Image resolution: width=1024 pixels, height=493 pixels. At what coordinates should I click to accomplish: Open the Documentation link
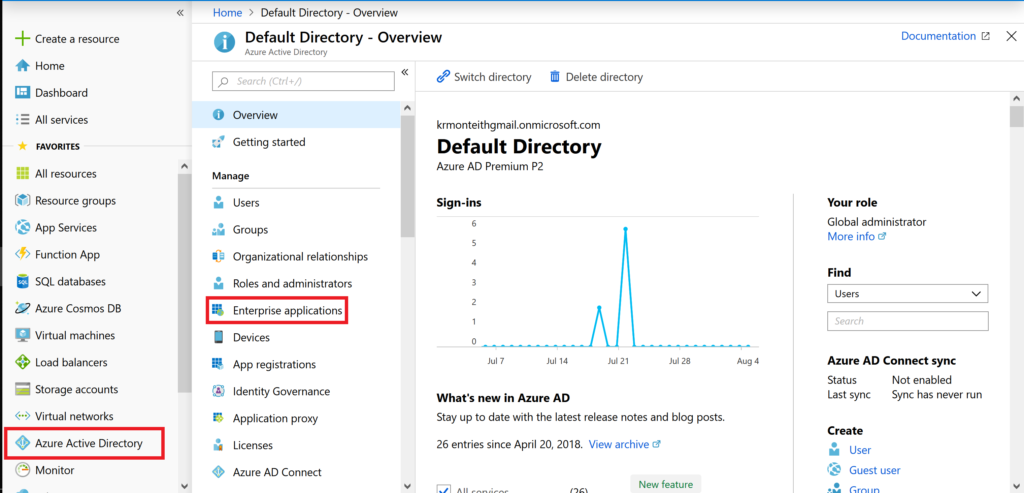point(945,37)
